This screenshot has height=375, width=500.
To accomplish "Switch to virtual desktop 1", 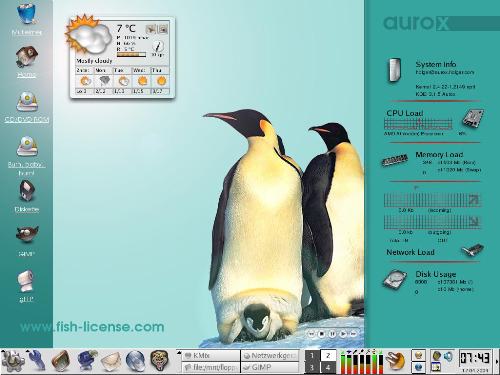I will [x=312, y=356].
